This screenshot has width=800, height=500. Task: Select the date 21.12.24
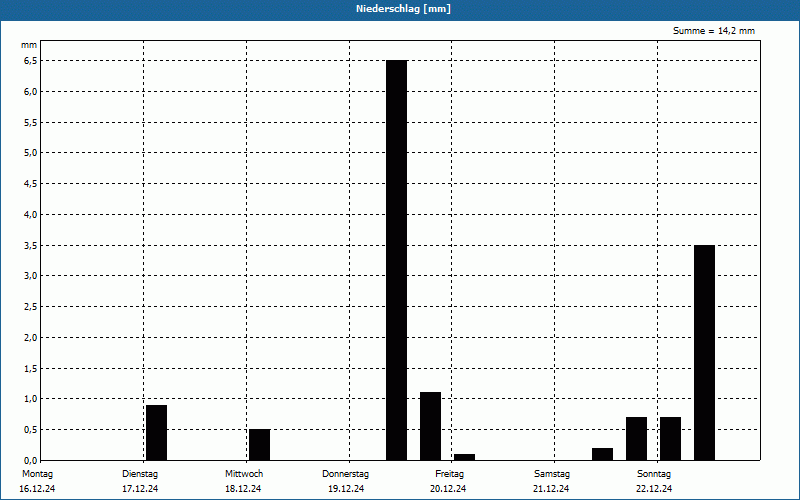tap(551, 489)
